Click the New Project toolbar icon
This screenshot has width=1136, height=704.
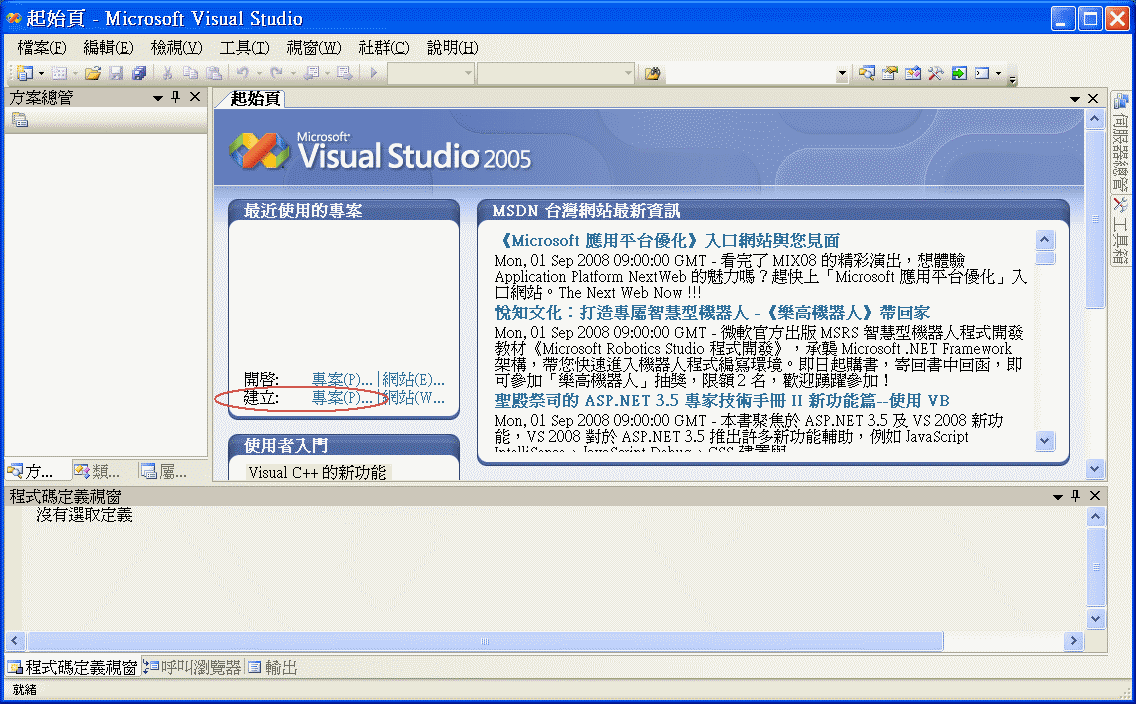25,73
